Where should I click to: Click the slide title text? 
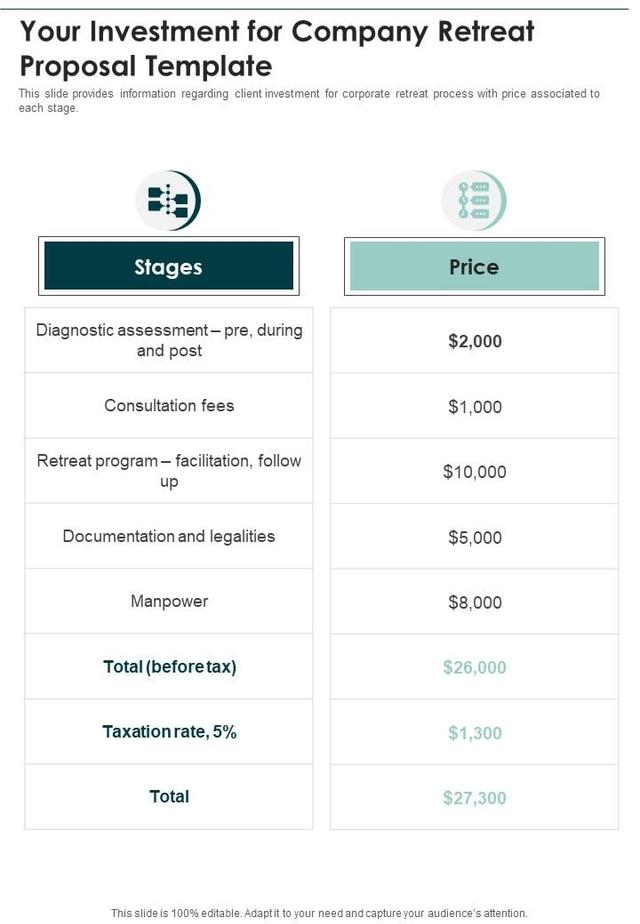(x=277, y=48)
